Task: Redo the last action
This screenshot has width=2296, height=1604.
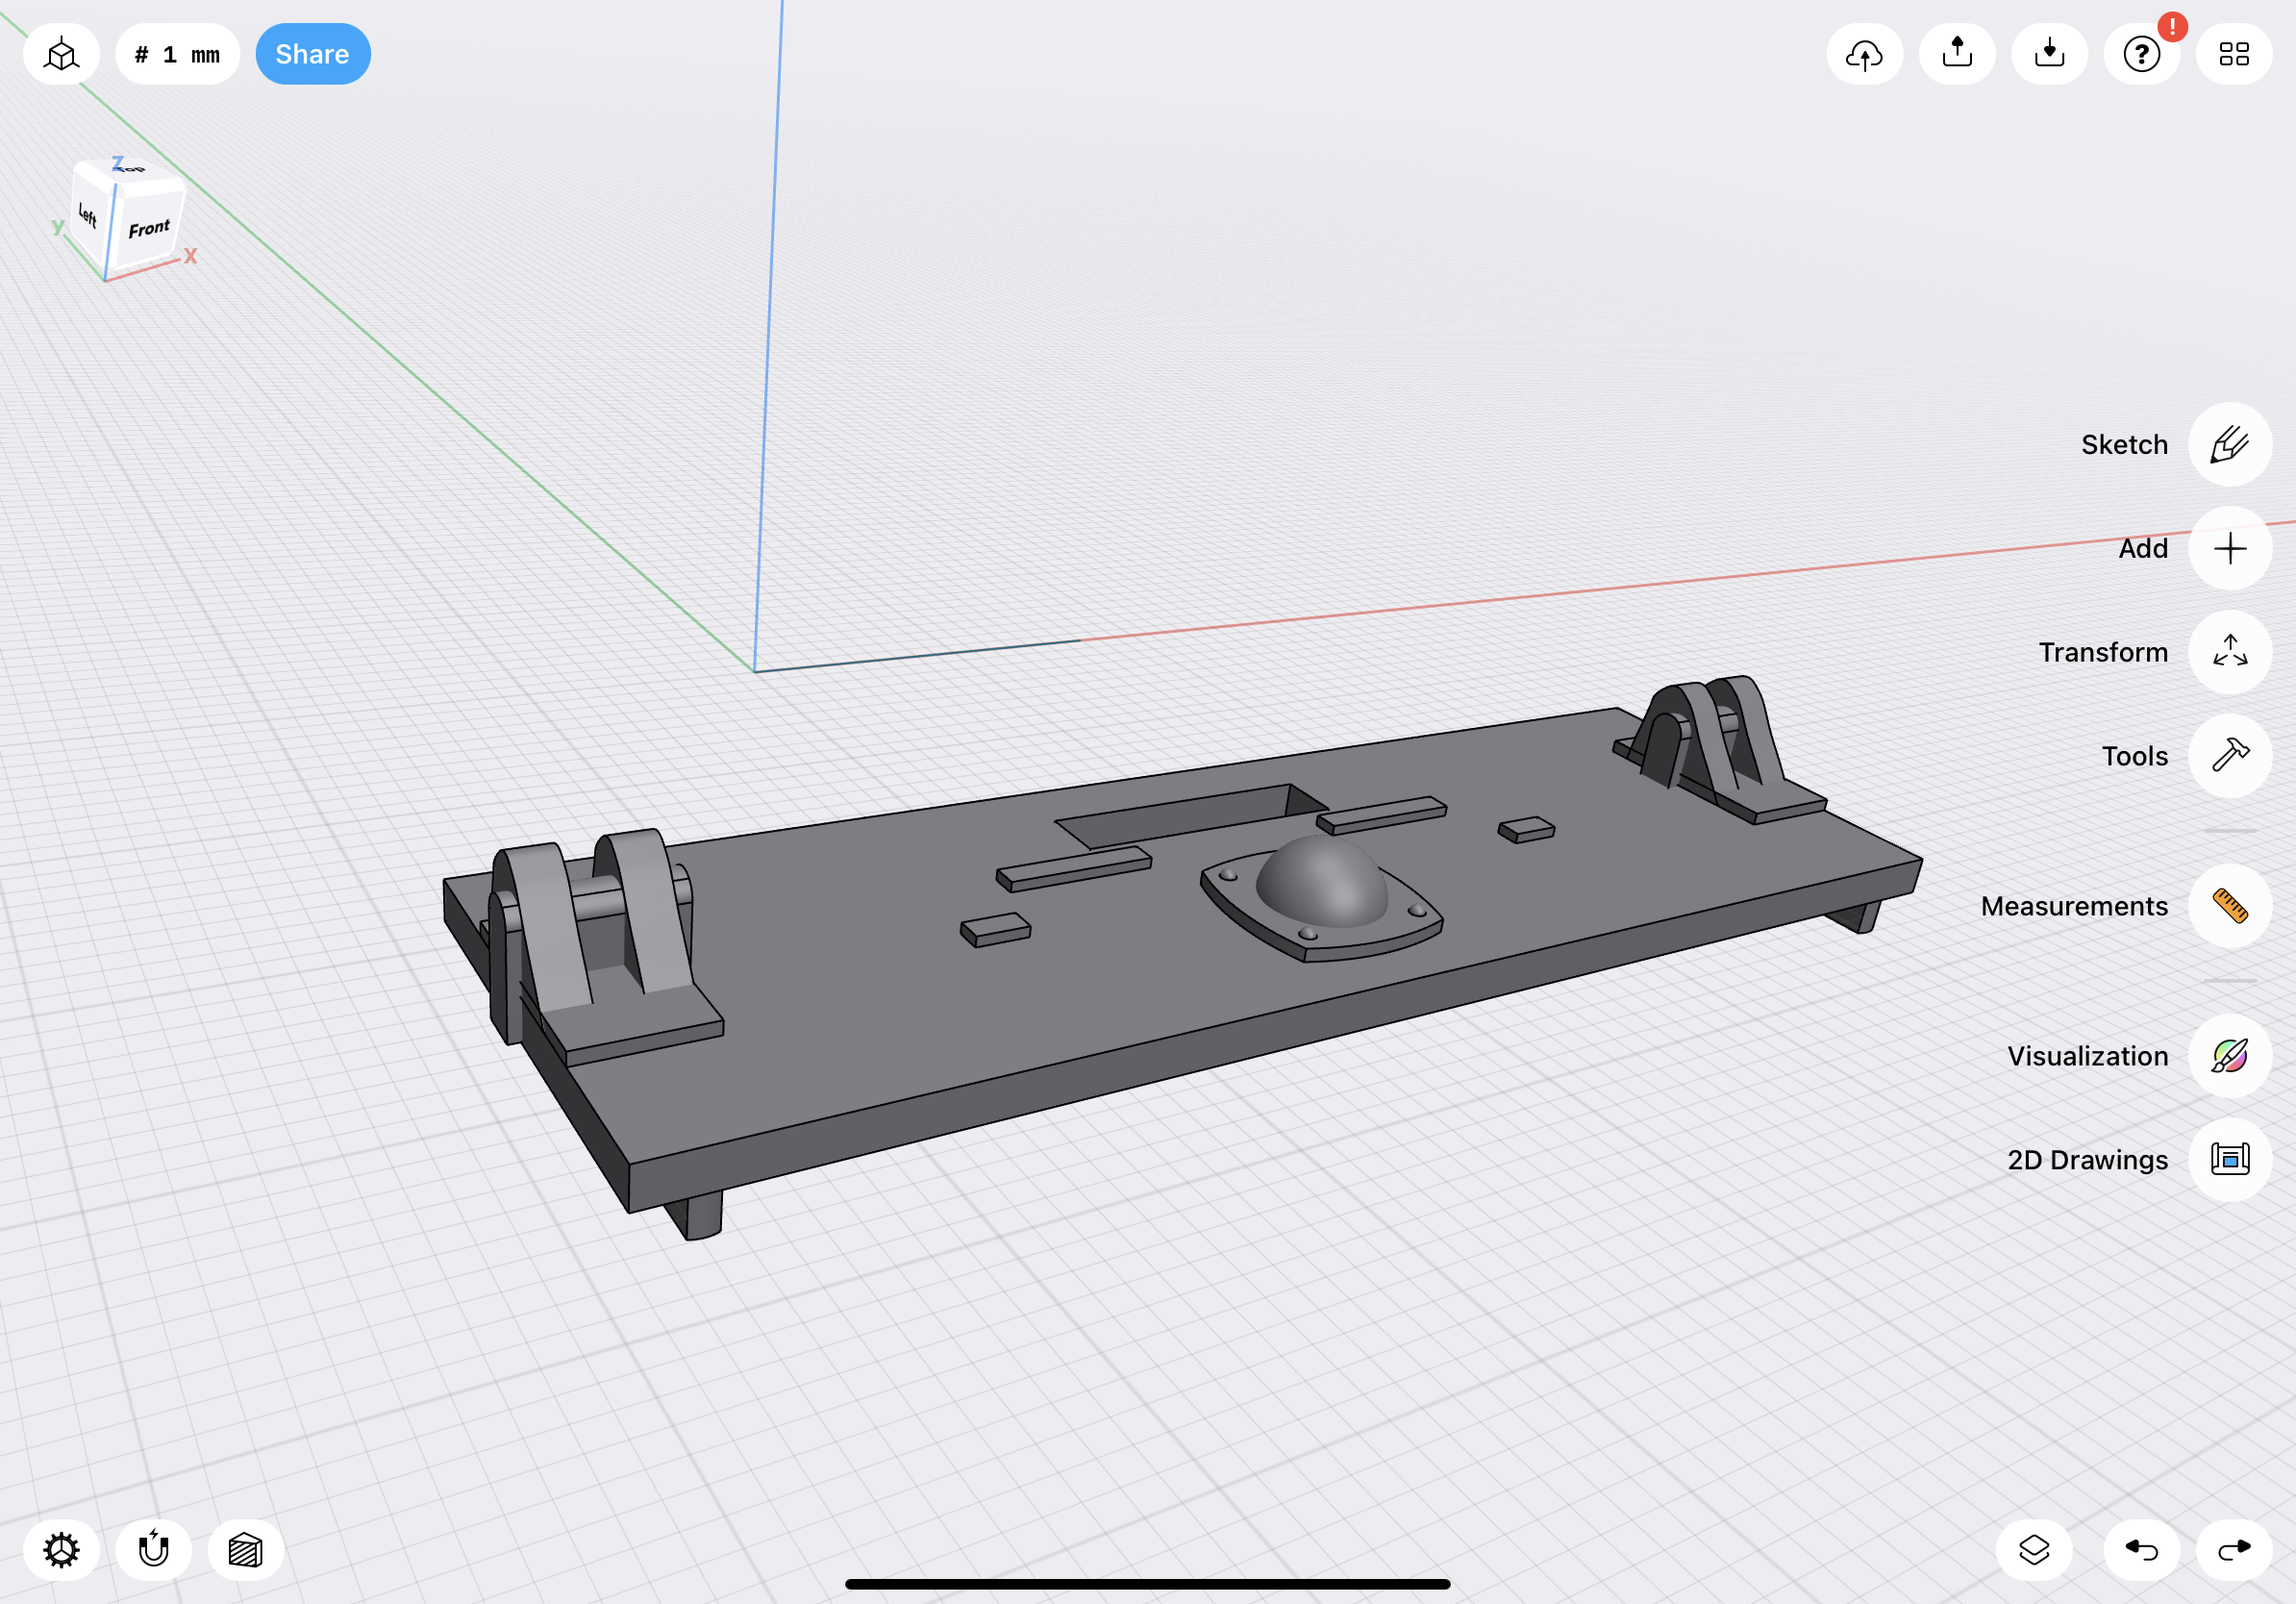Action: point(2234,1550)
